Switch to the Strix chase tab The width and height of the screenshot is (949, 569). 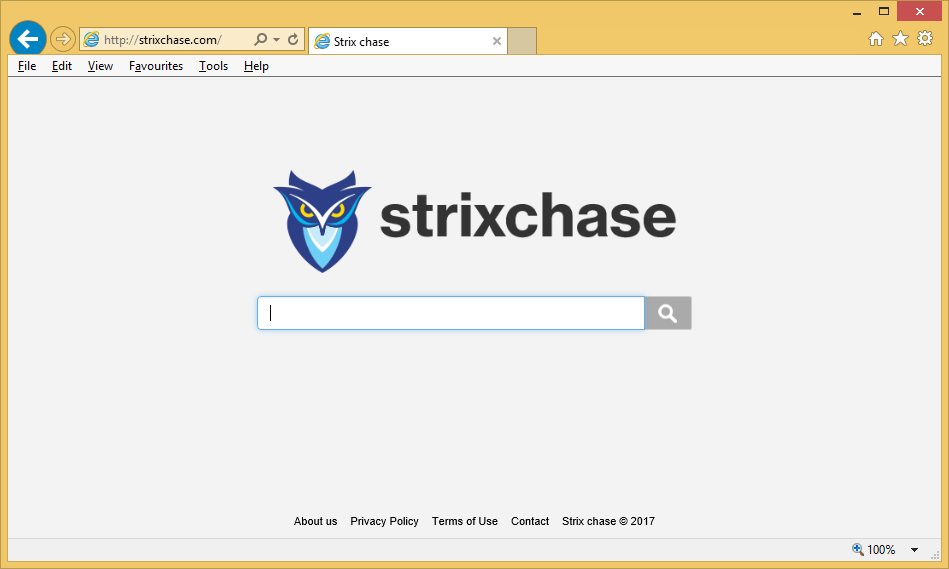[407, 41]
